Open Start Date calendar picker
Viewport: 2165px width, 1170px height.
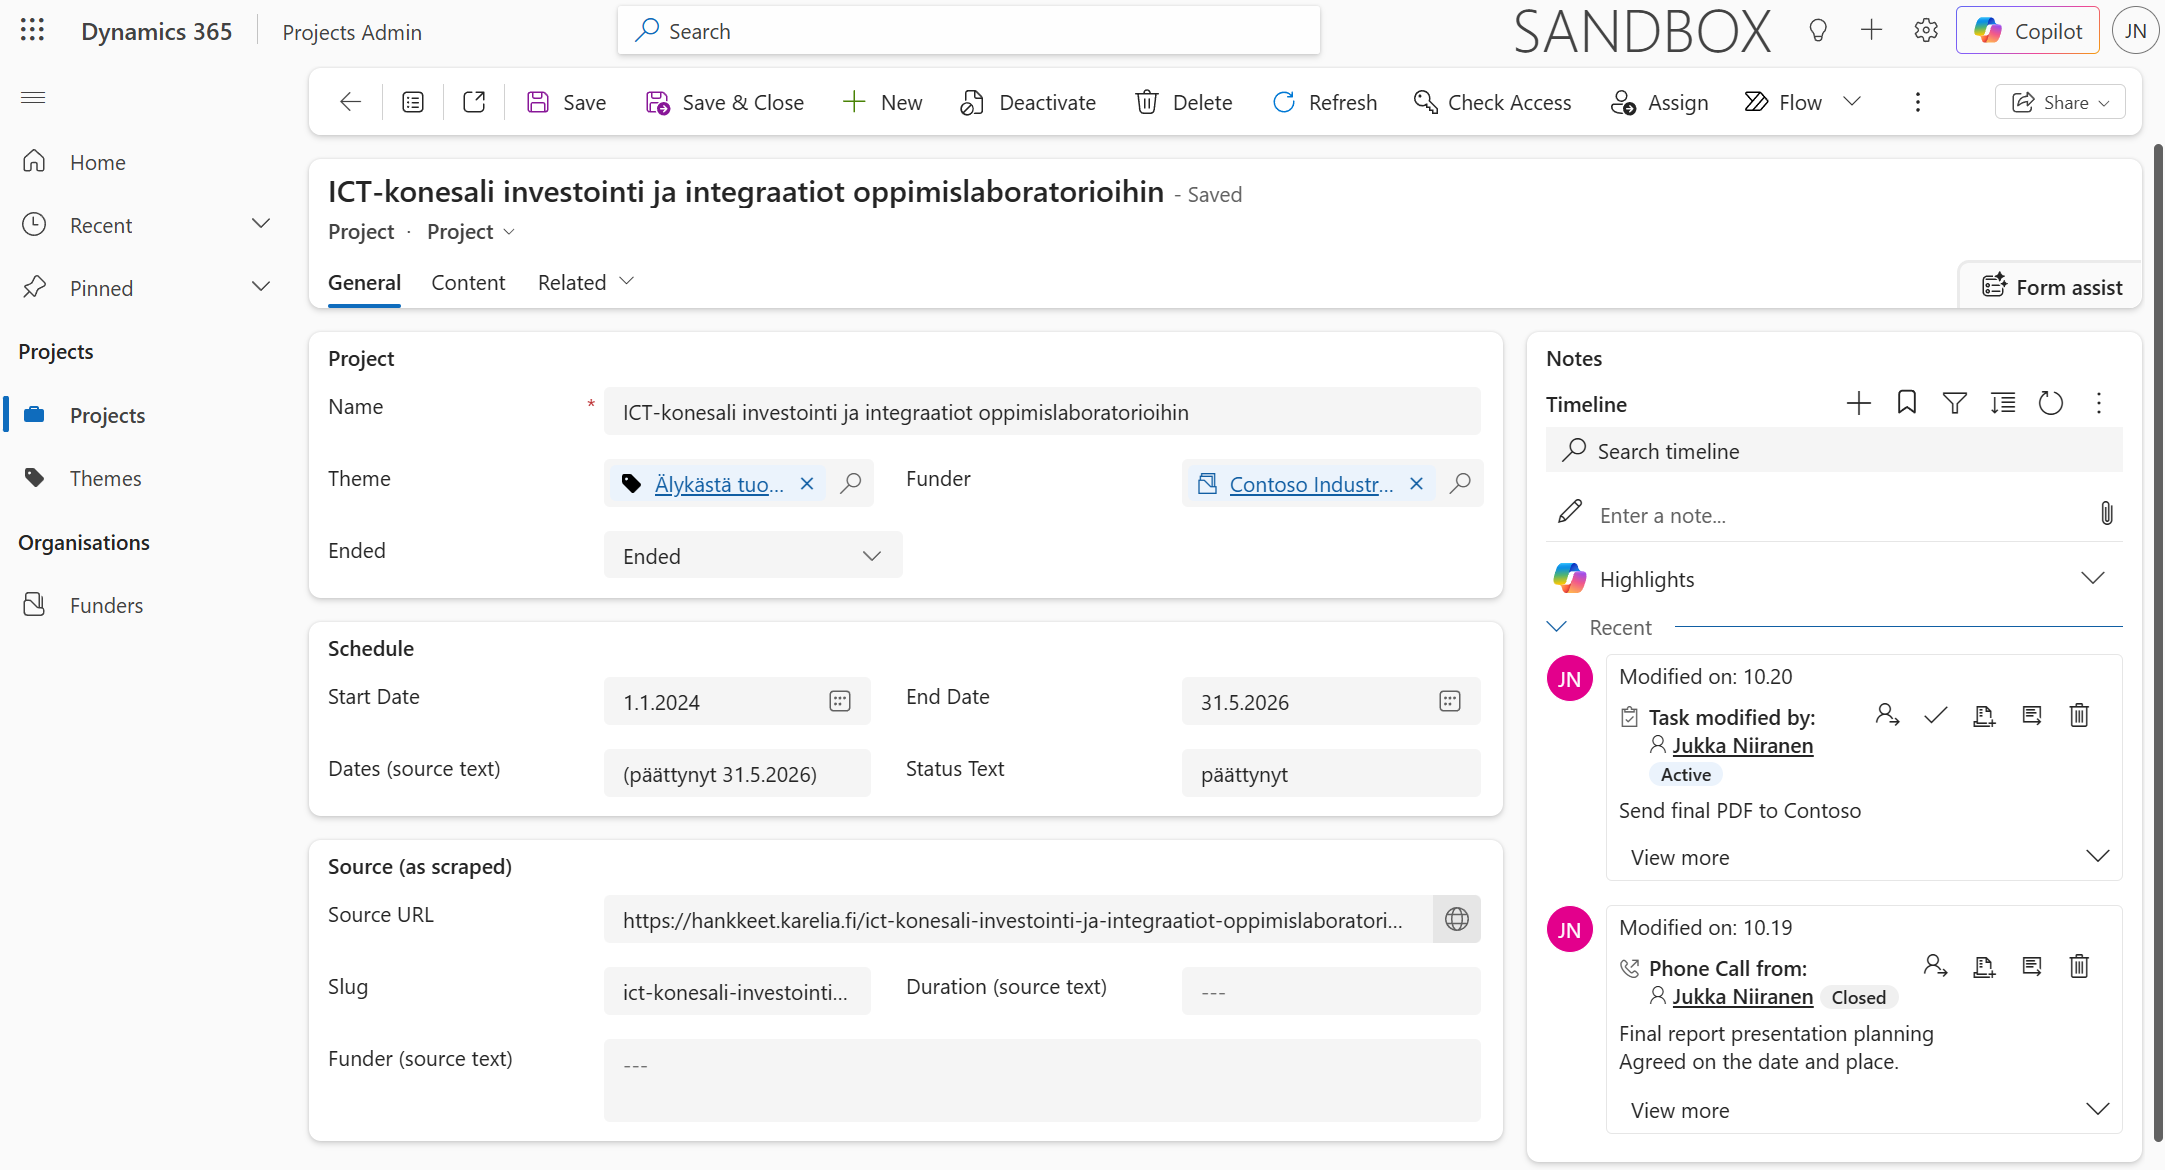840,702
